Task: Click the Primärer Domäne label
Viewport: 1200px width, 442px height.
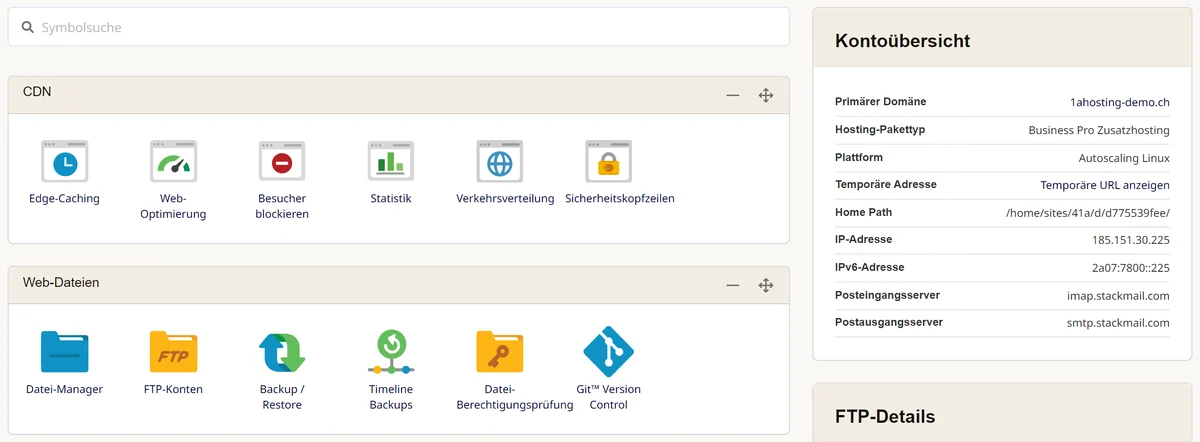Action: (881, 102)
